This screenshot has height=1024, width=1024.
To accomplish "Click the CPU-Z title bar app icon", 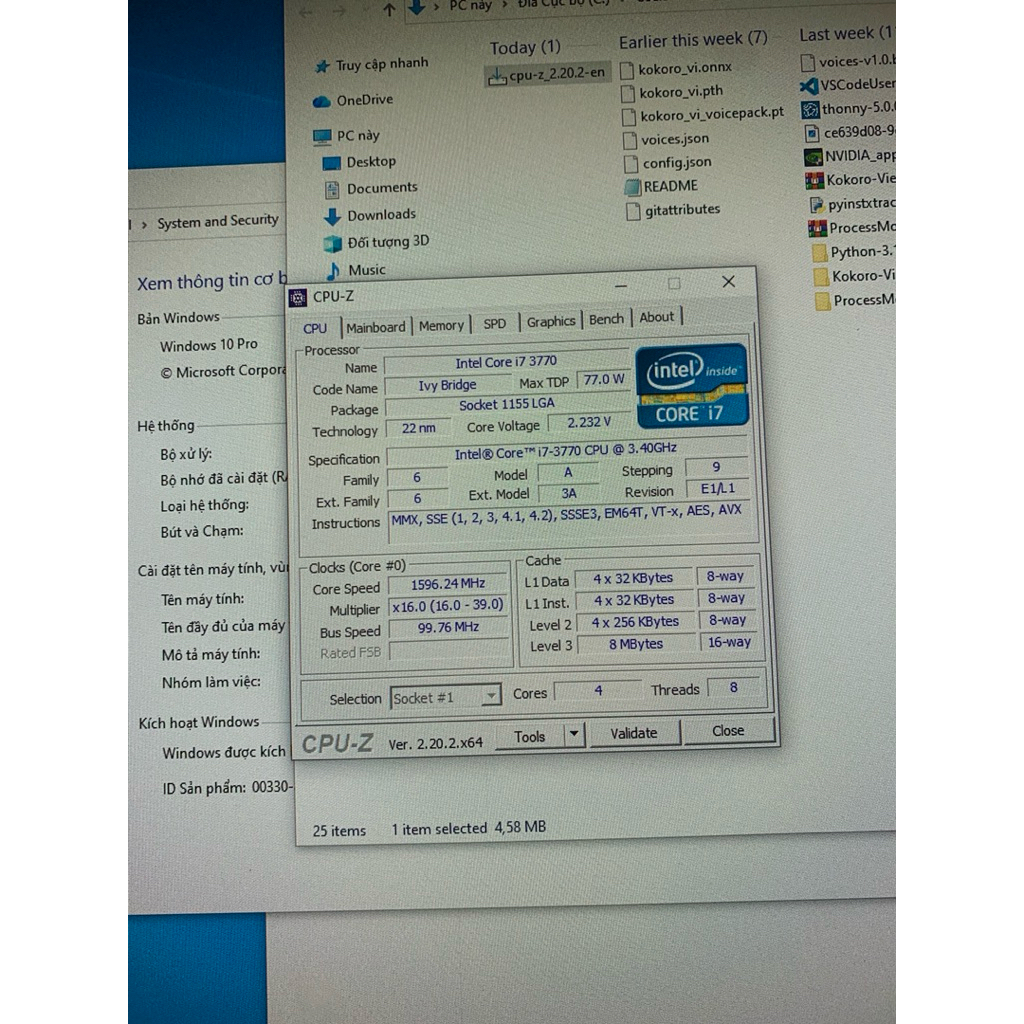I will coord(298,298).
